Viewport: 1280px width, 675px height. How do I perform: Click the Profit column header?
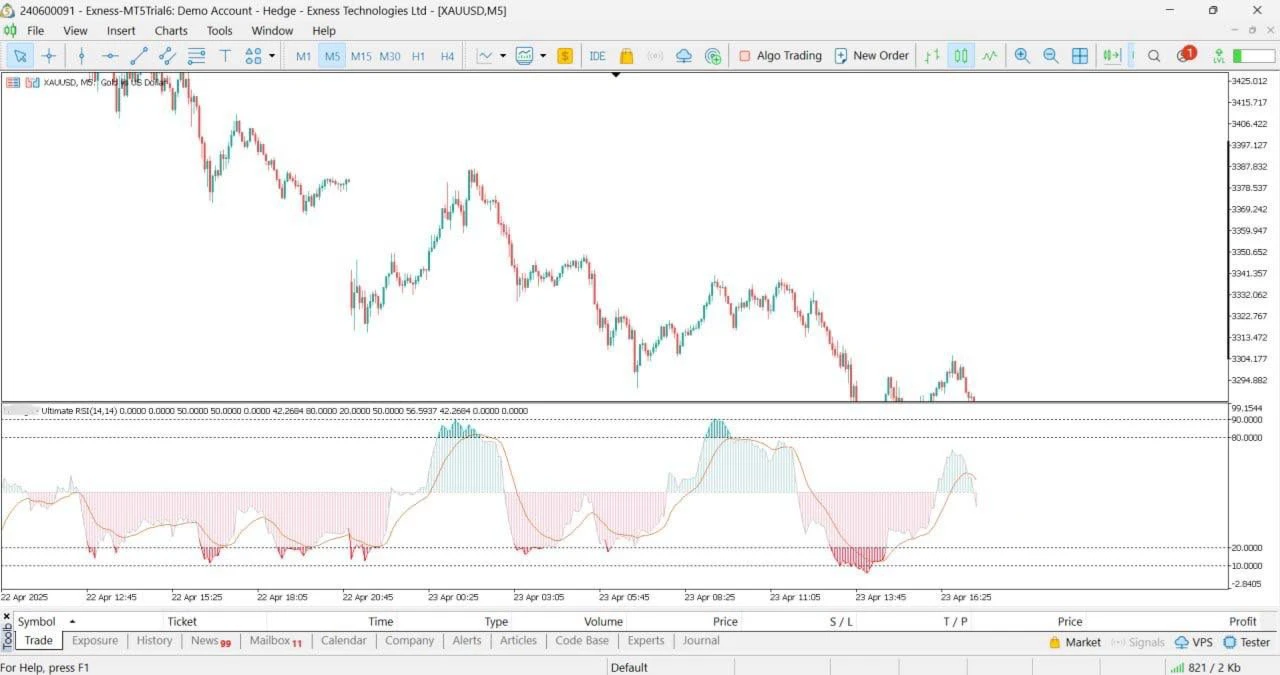(x=1243, y=621)
